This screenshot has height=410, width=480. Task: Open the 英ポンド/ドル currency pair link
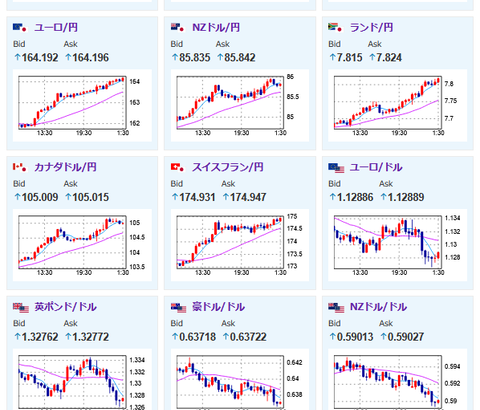[65, 307]
